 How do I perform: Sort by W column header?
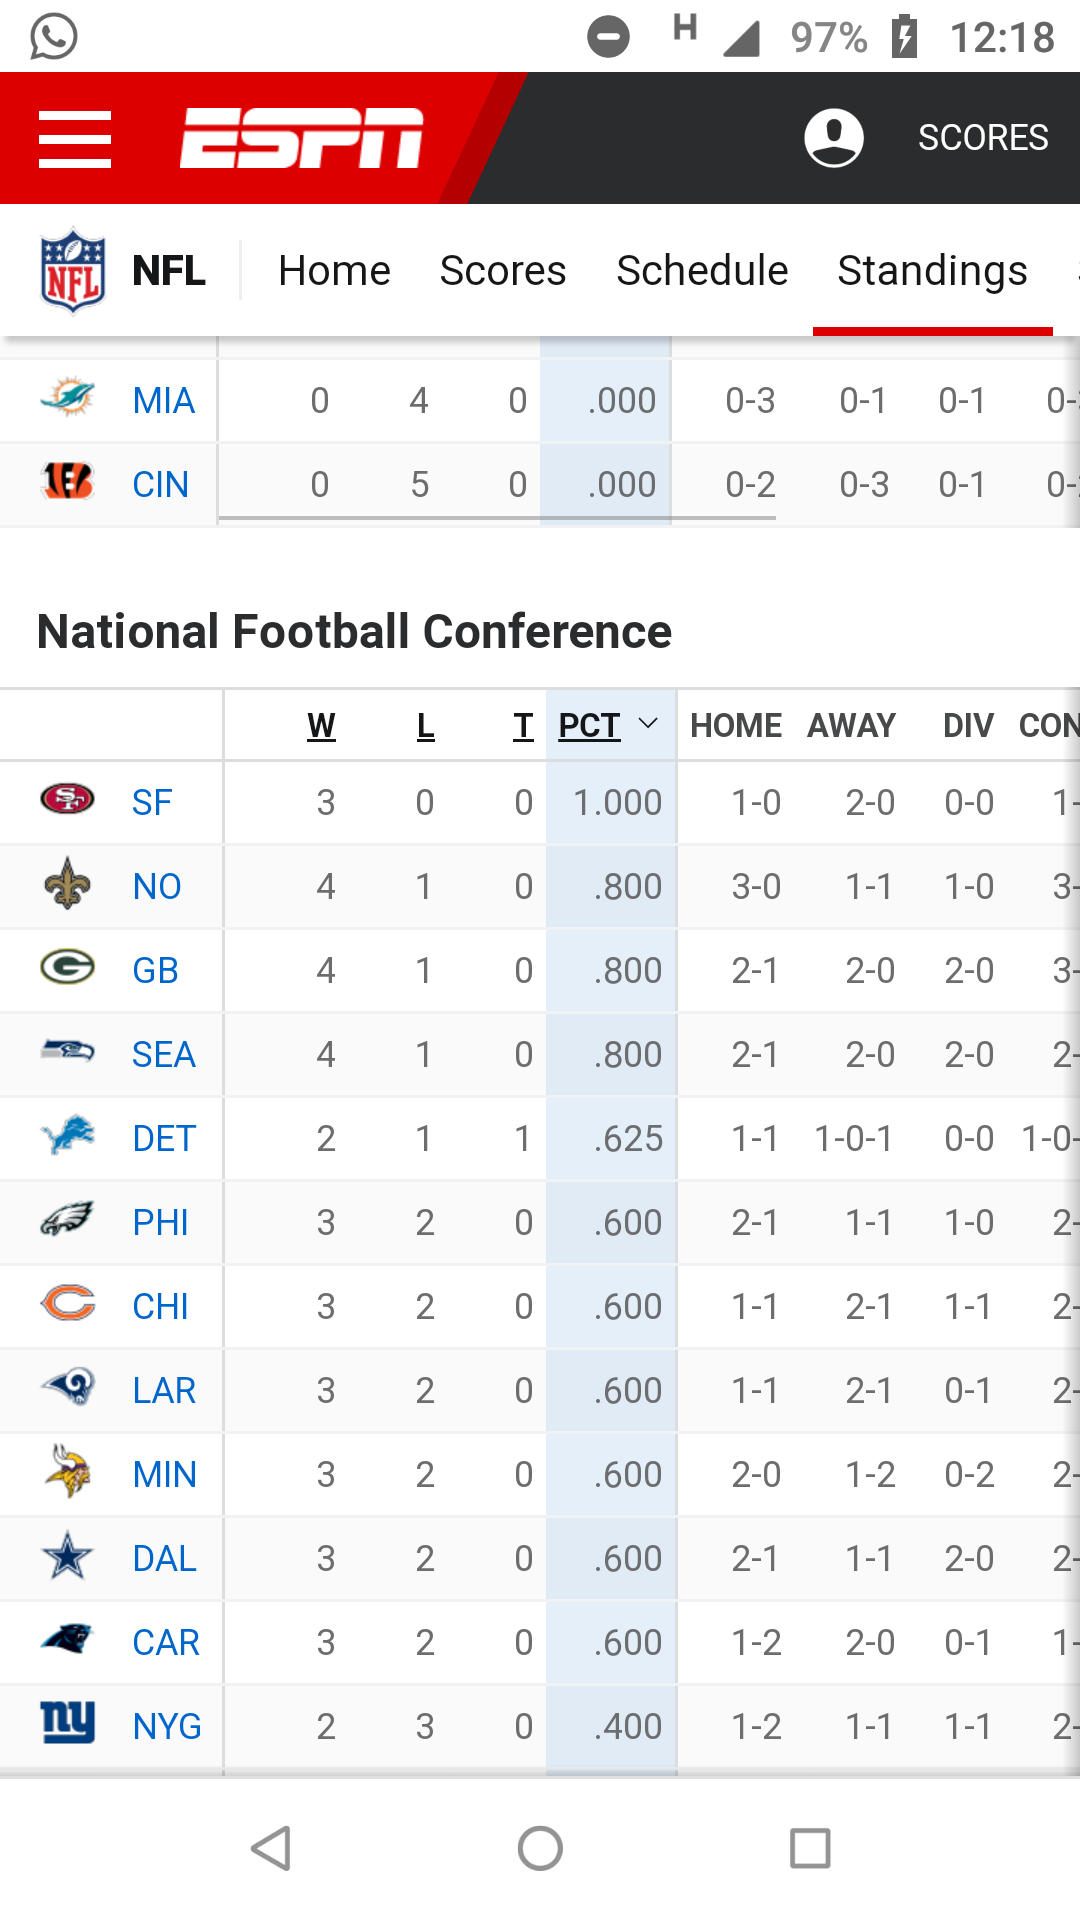point(321,725)
